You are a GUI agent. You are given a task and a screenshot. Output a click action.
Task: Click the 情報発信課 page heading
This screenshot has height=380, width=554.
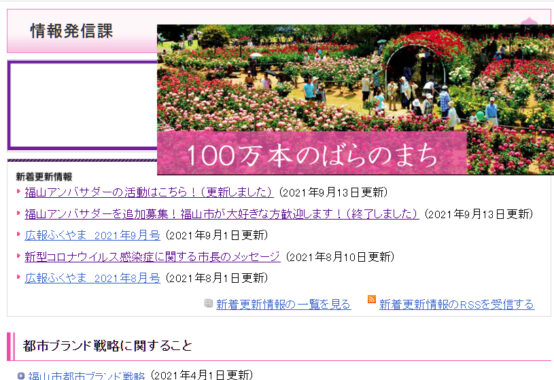pos(71,31)
